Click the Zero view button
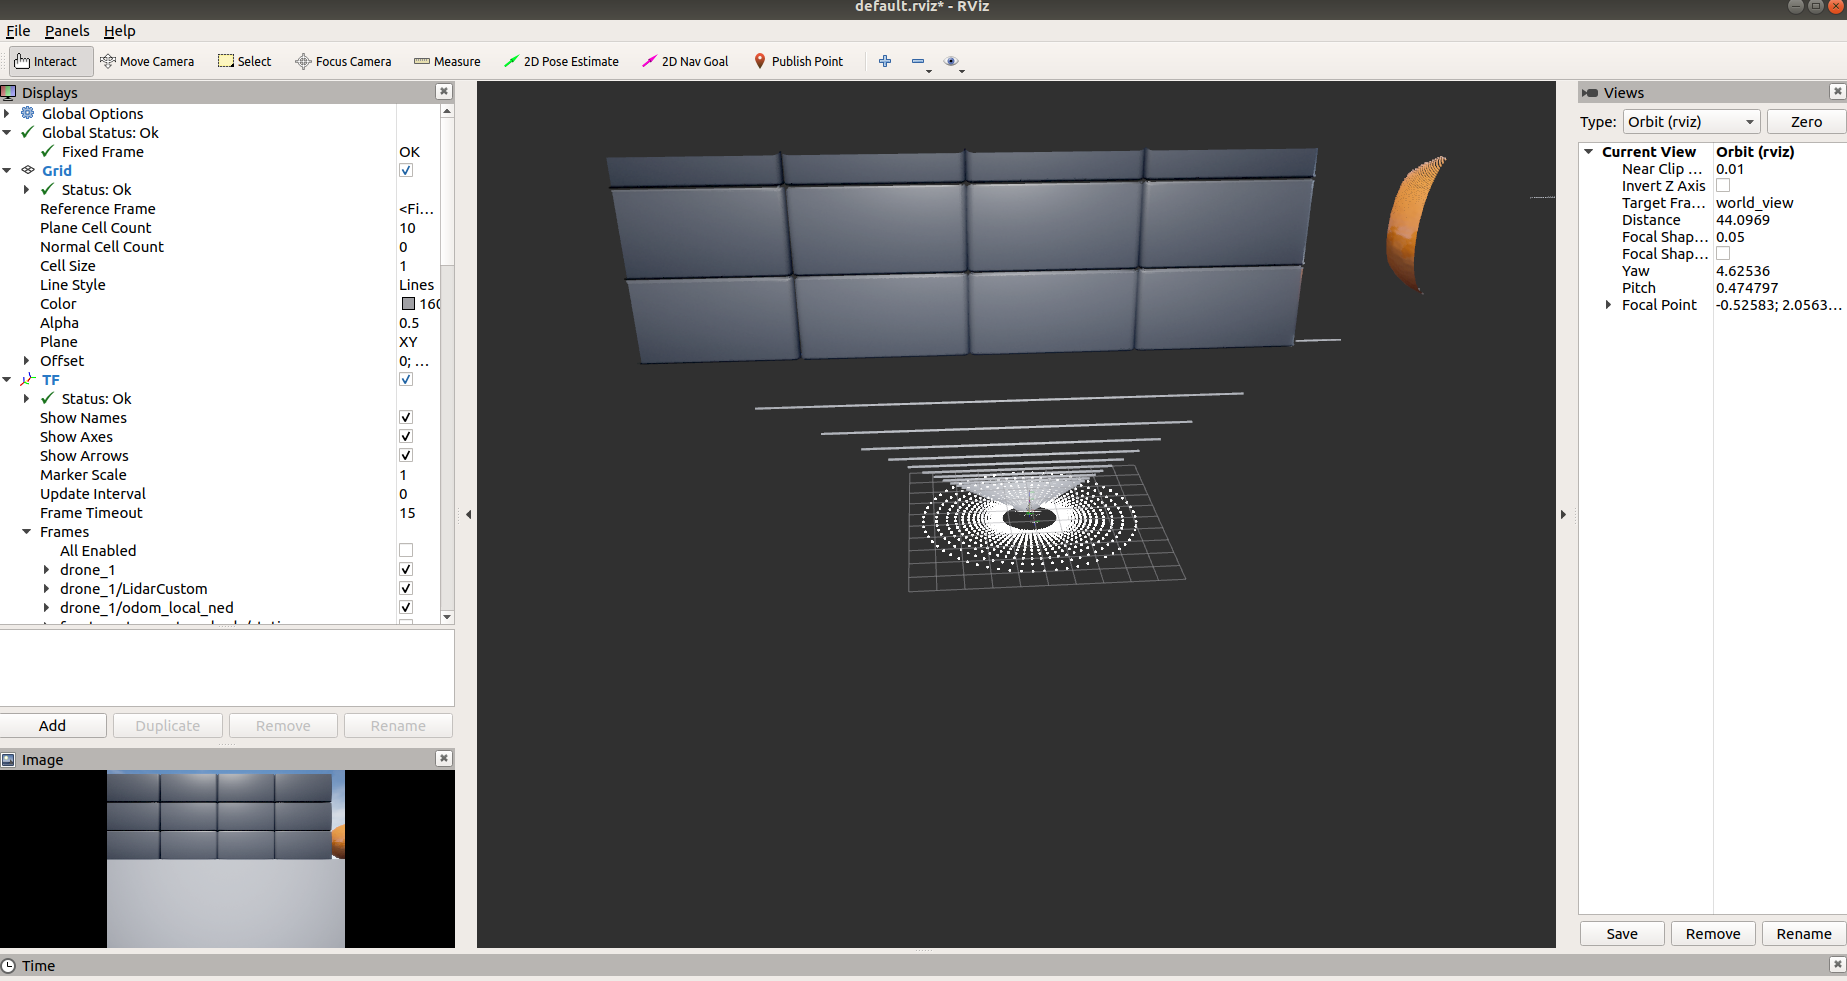Screen dimensions: 1847x981 (1805, 121)
